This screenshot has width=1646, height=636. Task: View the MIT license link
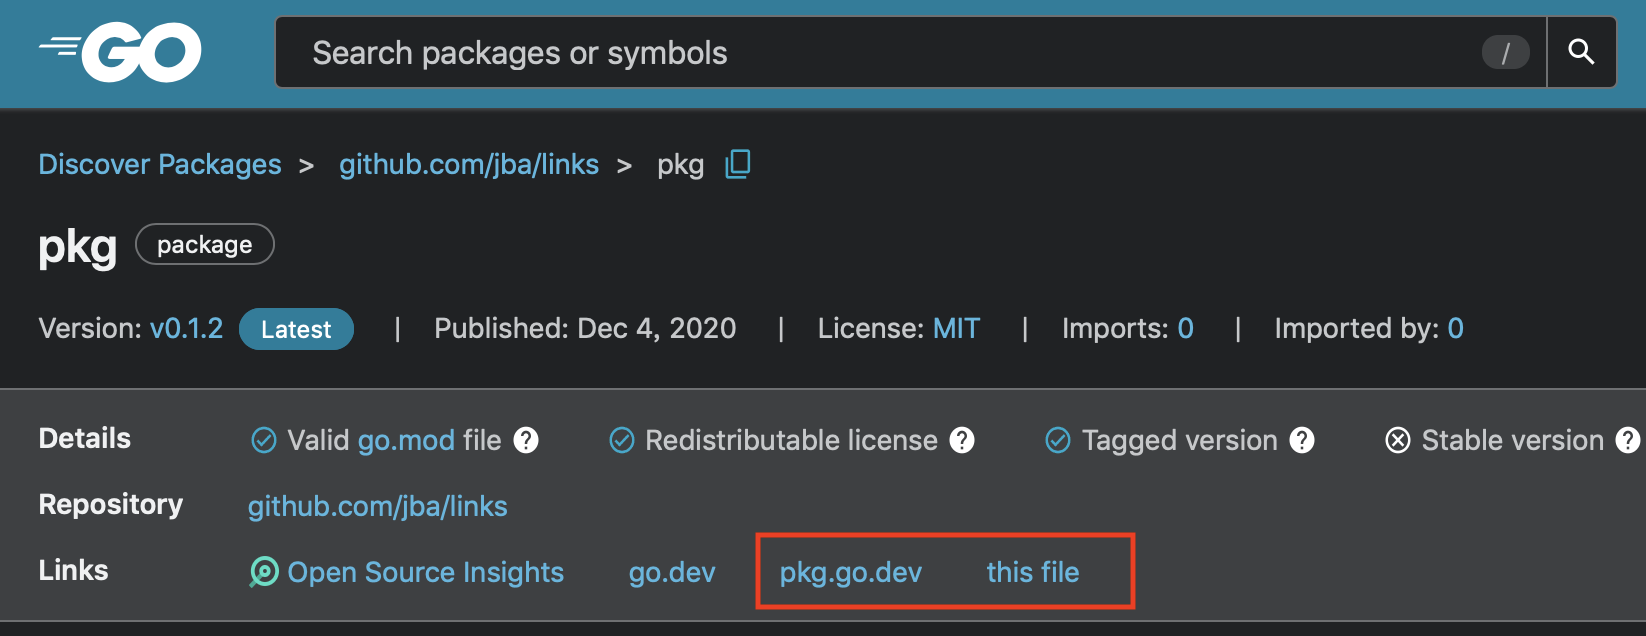[x=956, y=328]
